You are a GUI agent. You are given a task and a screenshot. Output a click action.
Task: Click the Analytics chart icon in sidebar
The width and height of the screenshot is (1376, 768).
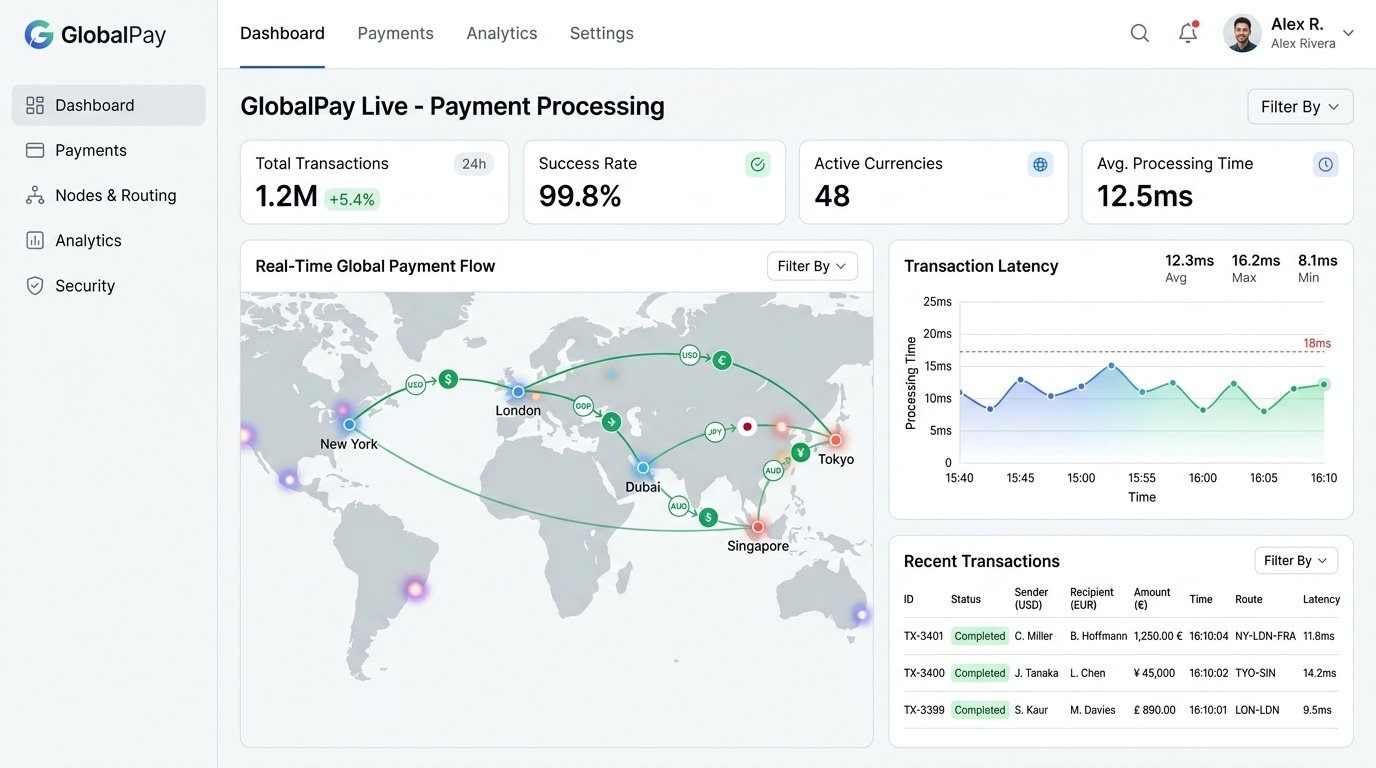(x=35, y=240)
